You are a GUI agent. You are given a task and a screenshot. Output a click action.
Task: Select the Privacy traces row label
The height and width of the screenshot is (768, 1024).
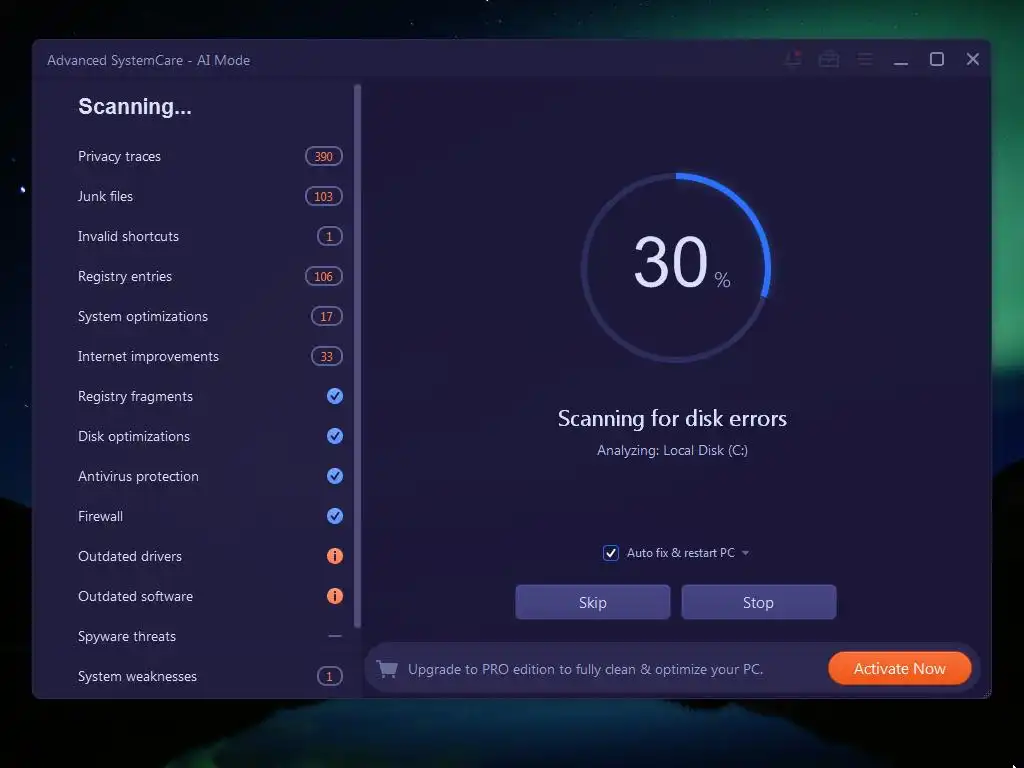point(120,156)
